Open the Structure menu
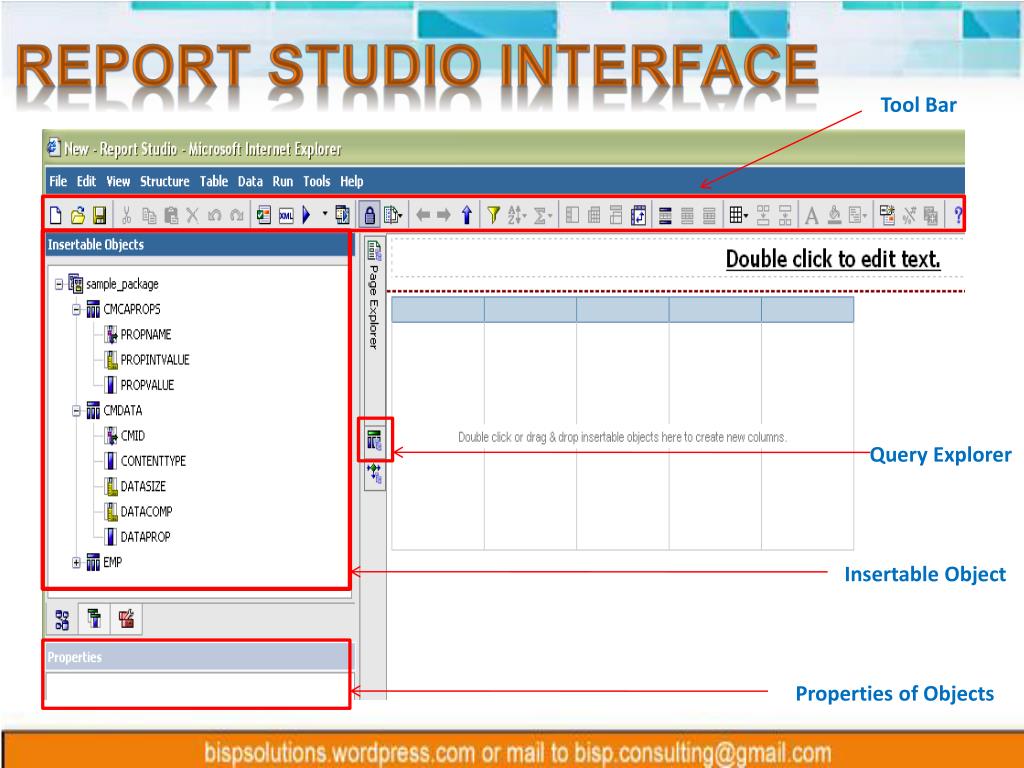The width and height of the screenshot is (1024, 768). pos(165,181)
